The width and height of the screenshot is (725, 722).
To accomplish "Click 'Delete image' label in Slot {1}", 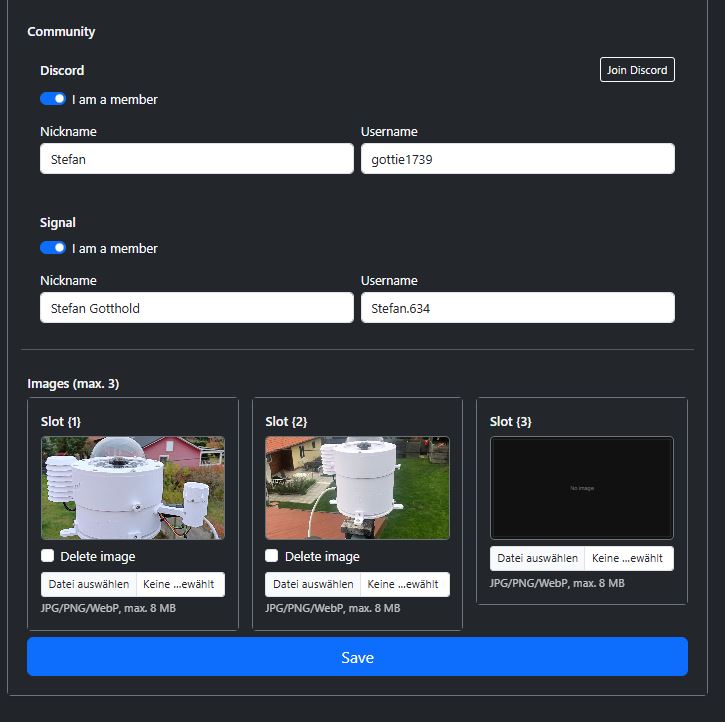I will pos(98,557).
